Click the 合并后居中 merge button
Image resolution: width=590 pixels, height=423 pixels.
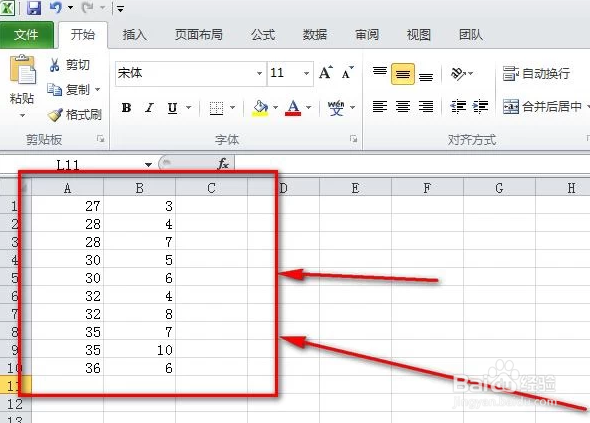(x=543, y=107)
